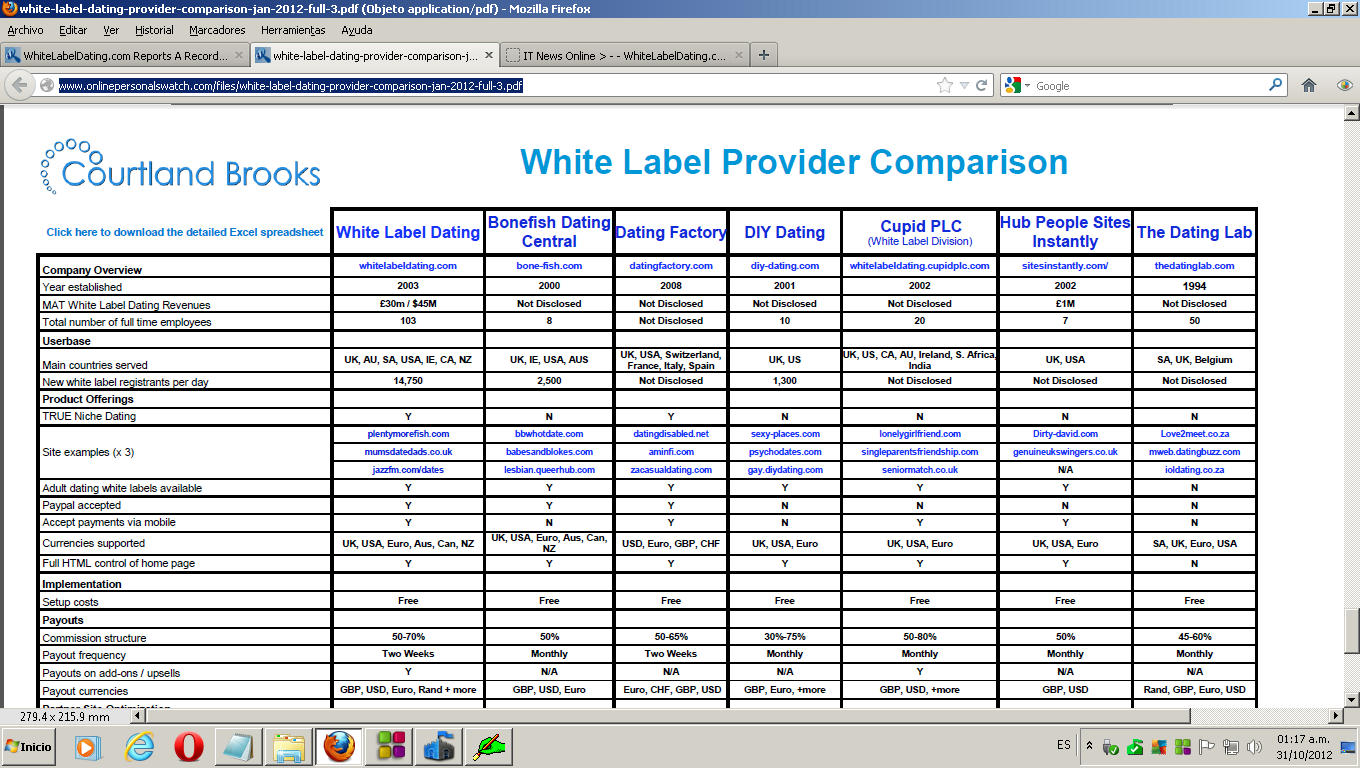Open the URL history dropdown arrow
The height and width of the screenshot is (768, 1360).
click(964, 86)
